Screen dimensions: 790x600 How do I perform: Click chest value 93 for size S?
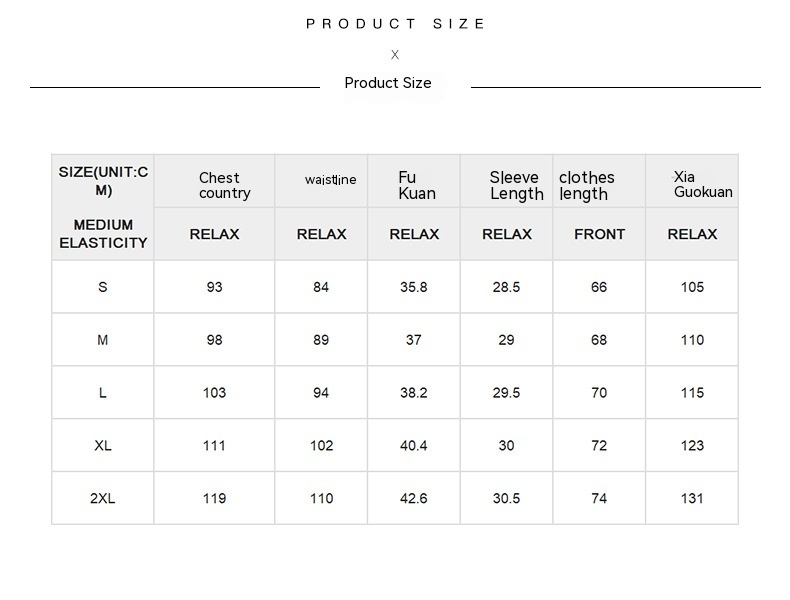pos(215,287)
